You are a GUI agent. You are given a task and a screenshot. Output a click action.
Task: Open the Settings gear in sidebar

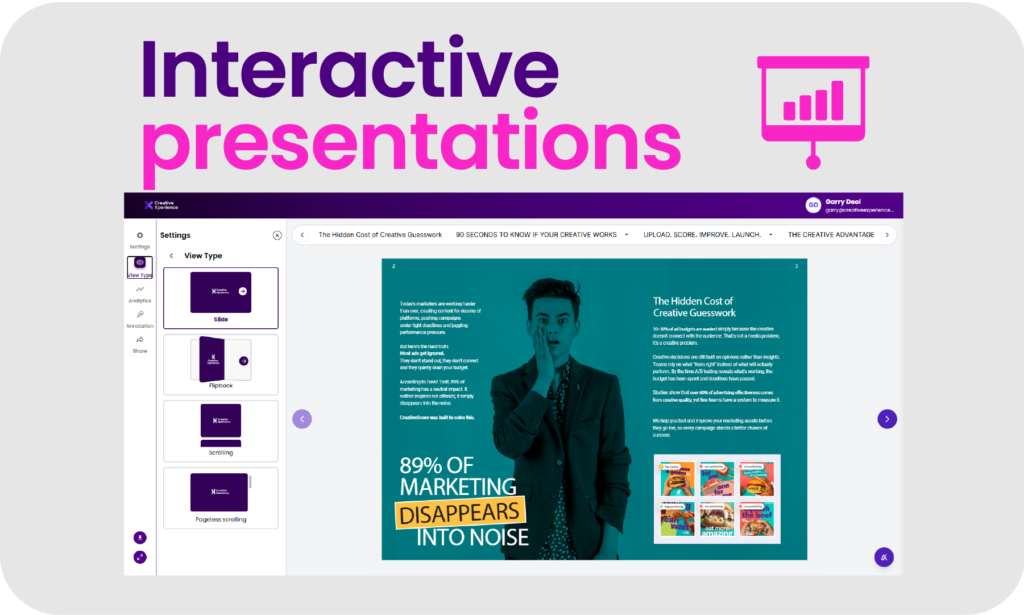(x=140, y=236)
